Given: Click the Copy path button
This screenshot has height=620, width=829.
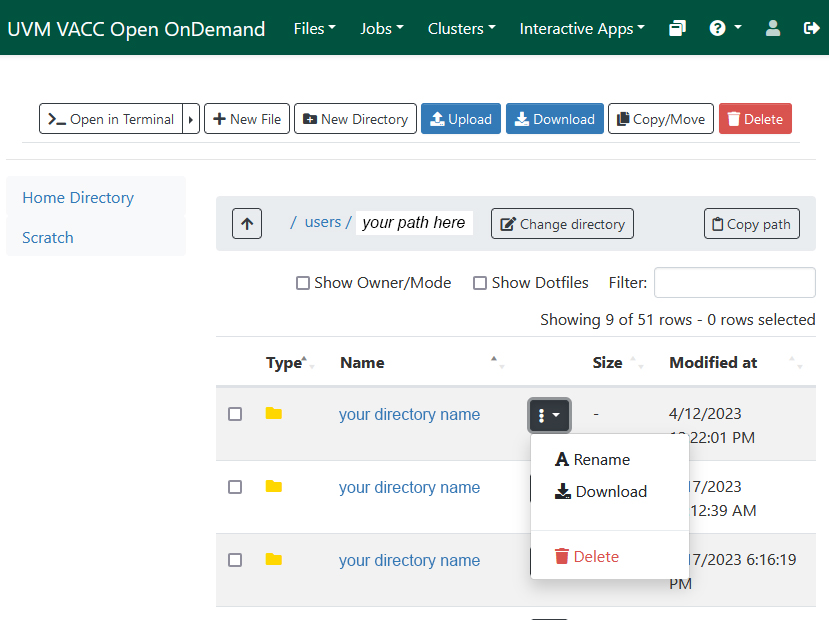Looking at the screenshot, I should (x=751, y=224).
